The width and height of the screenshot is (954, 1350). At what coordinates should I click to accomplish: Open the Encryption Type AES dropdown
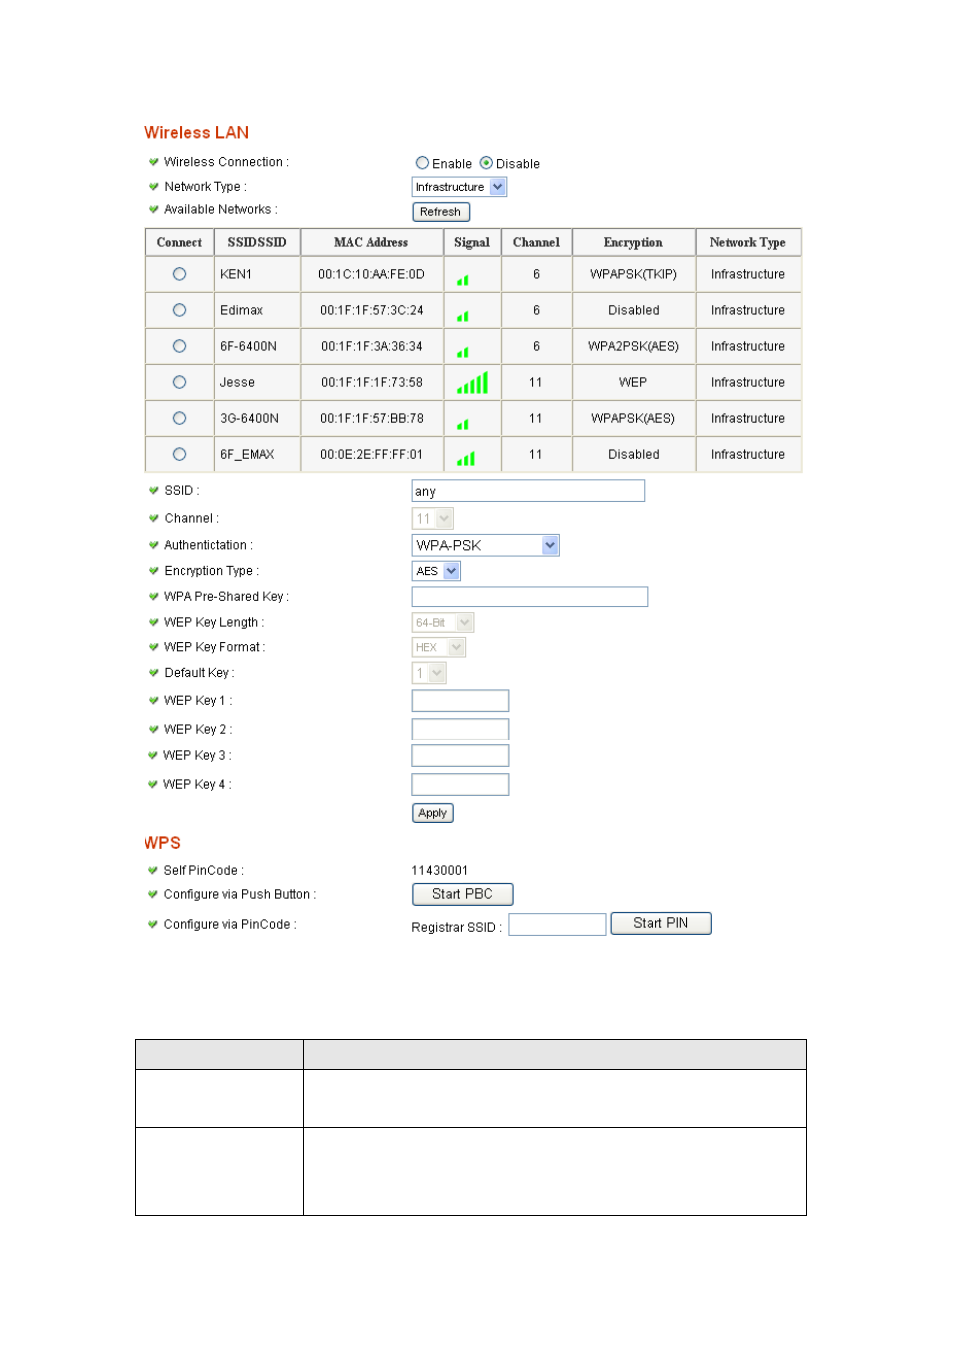436,571
